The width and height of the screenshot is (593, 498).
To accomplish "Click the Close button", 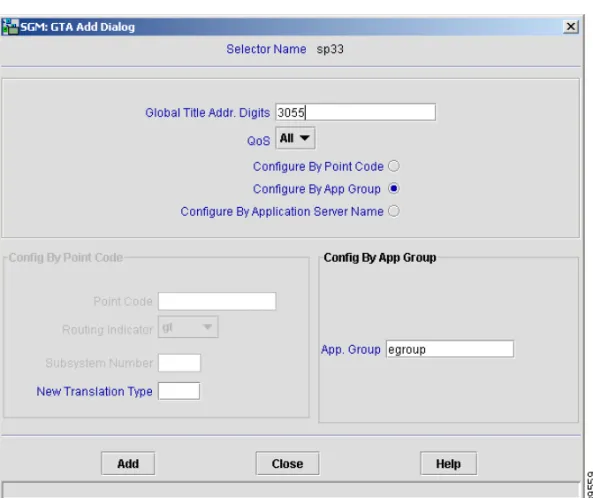I will [x=287, y=464].
